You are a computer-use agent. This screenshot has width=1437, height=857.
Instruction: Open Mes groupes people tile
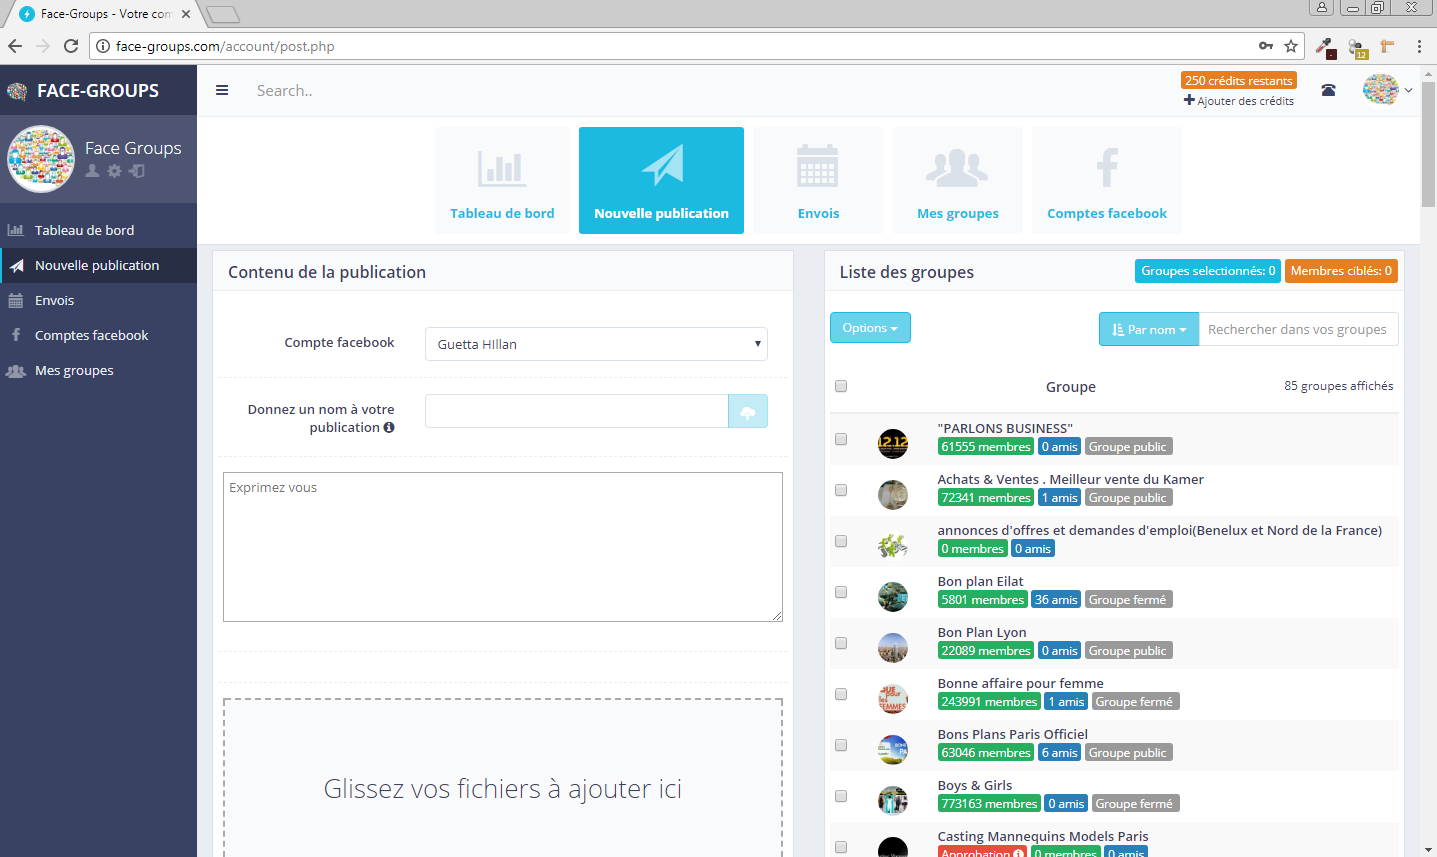click(957, 181)
